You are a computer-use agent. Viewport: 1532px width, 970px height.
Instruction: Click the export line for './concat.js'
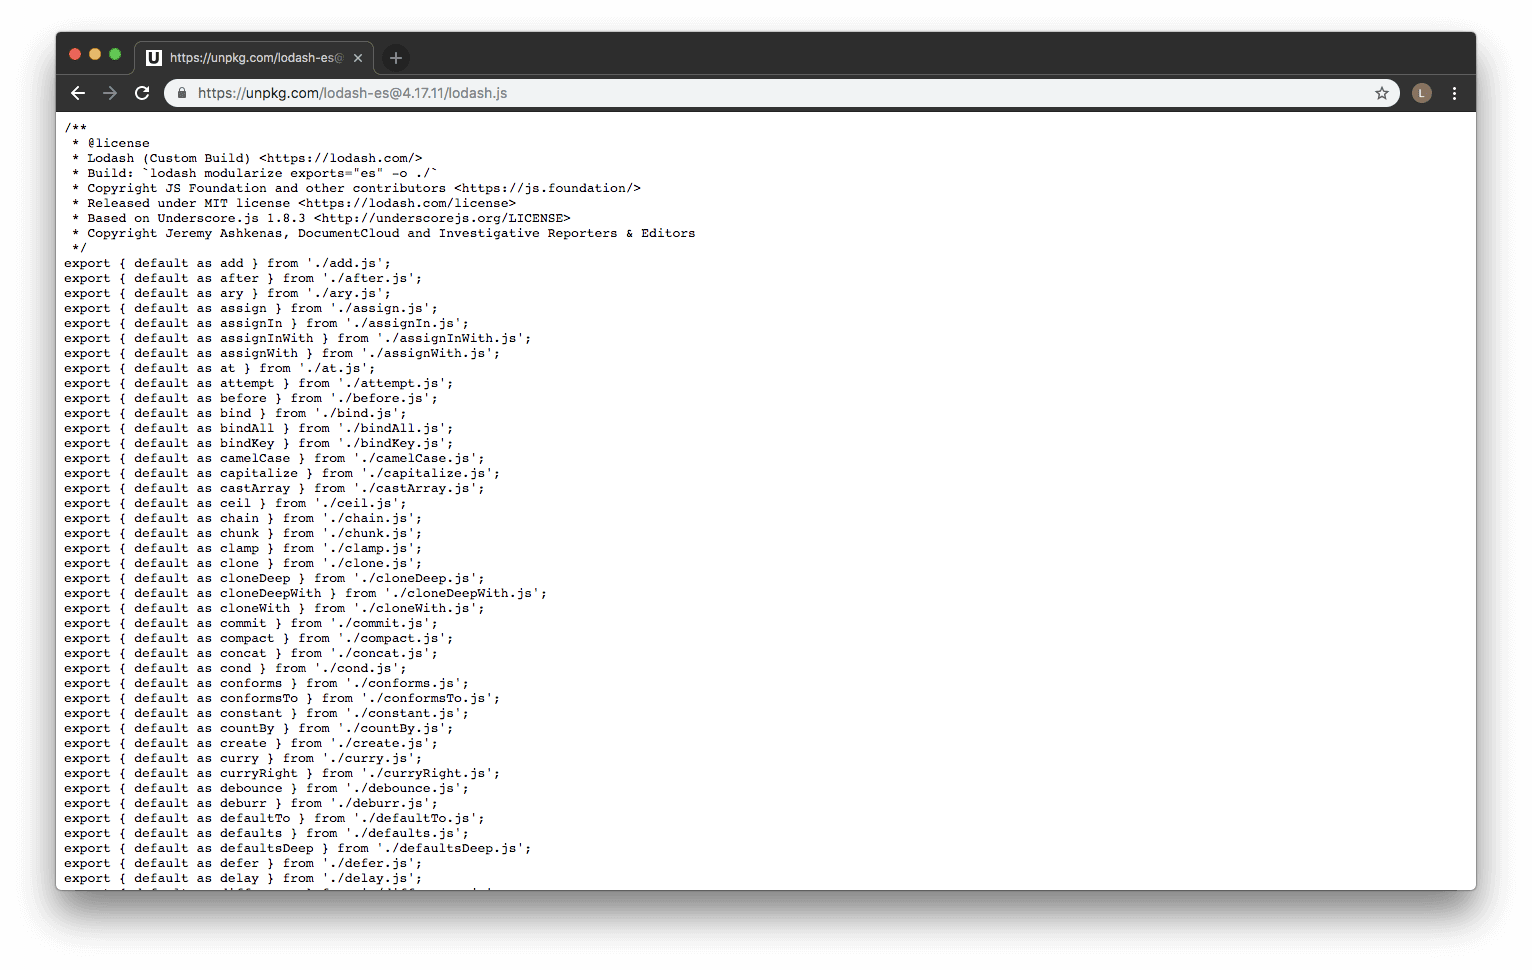[251, 653]
